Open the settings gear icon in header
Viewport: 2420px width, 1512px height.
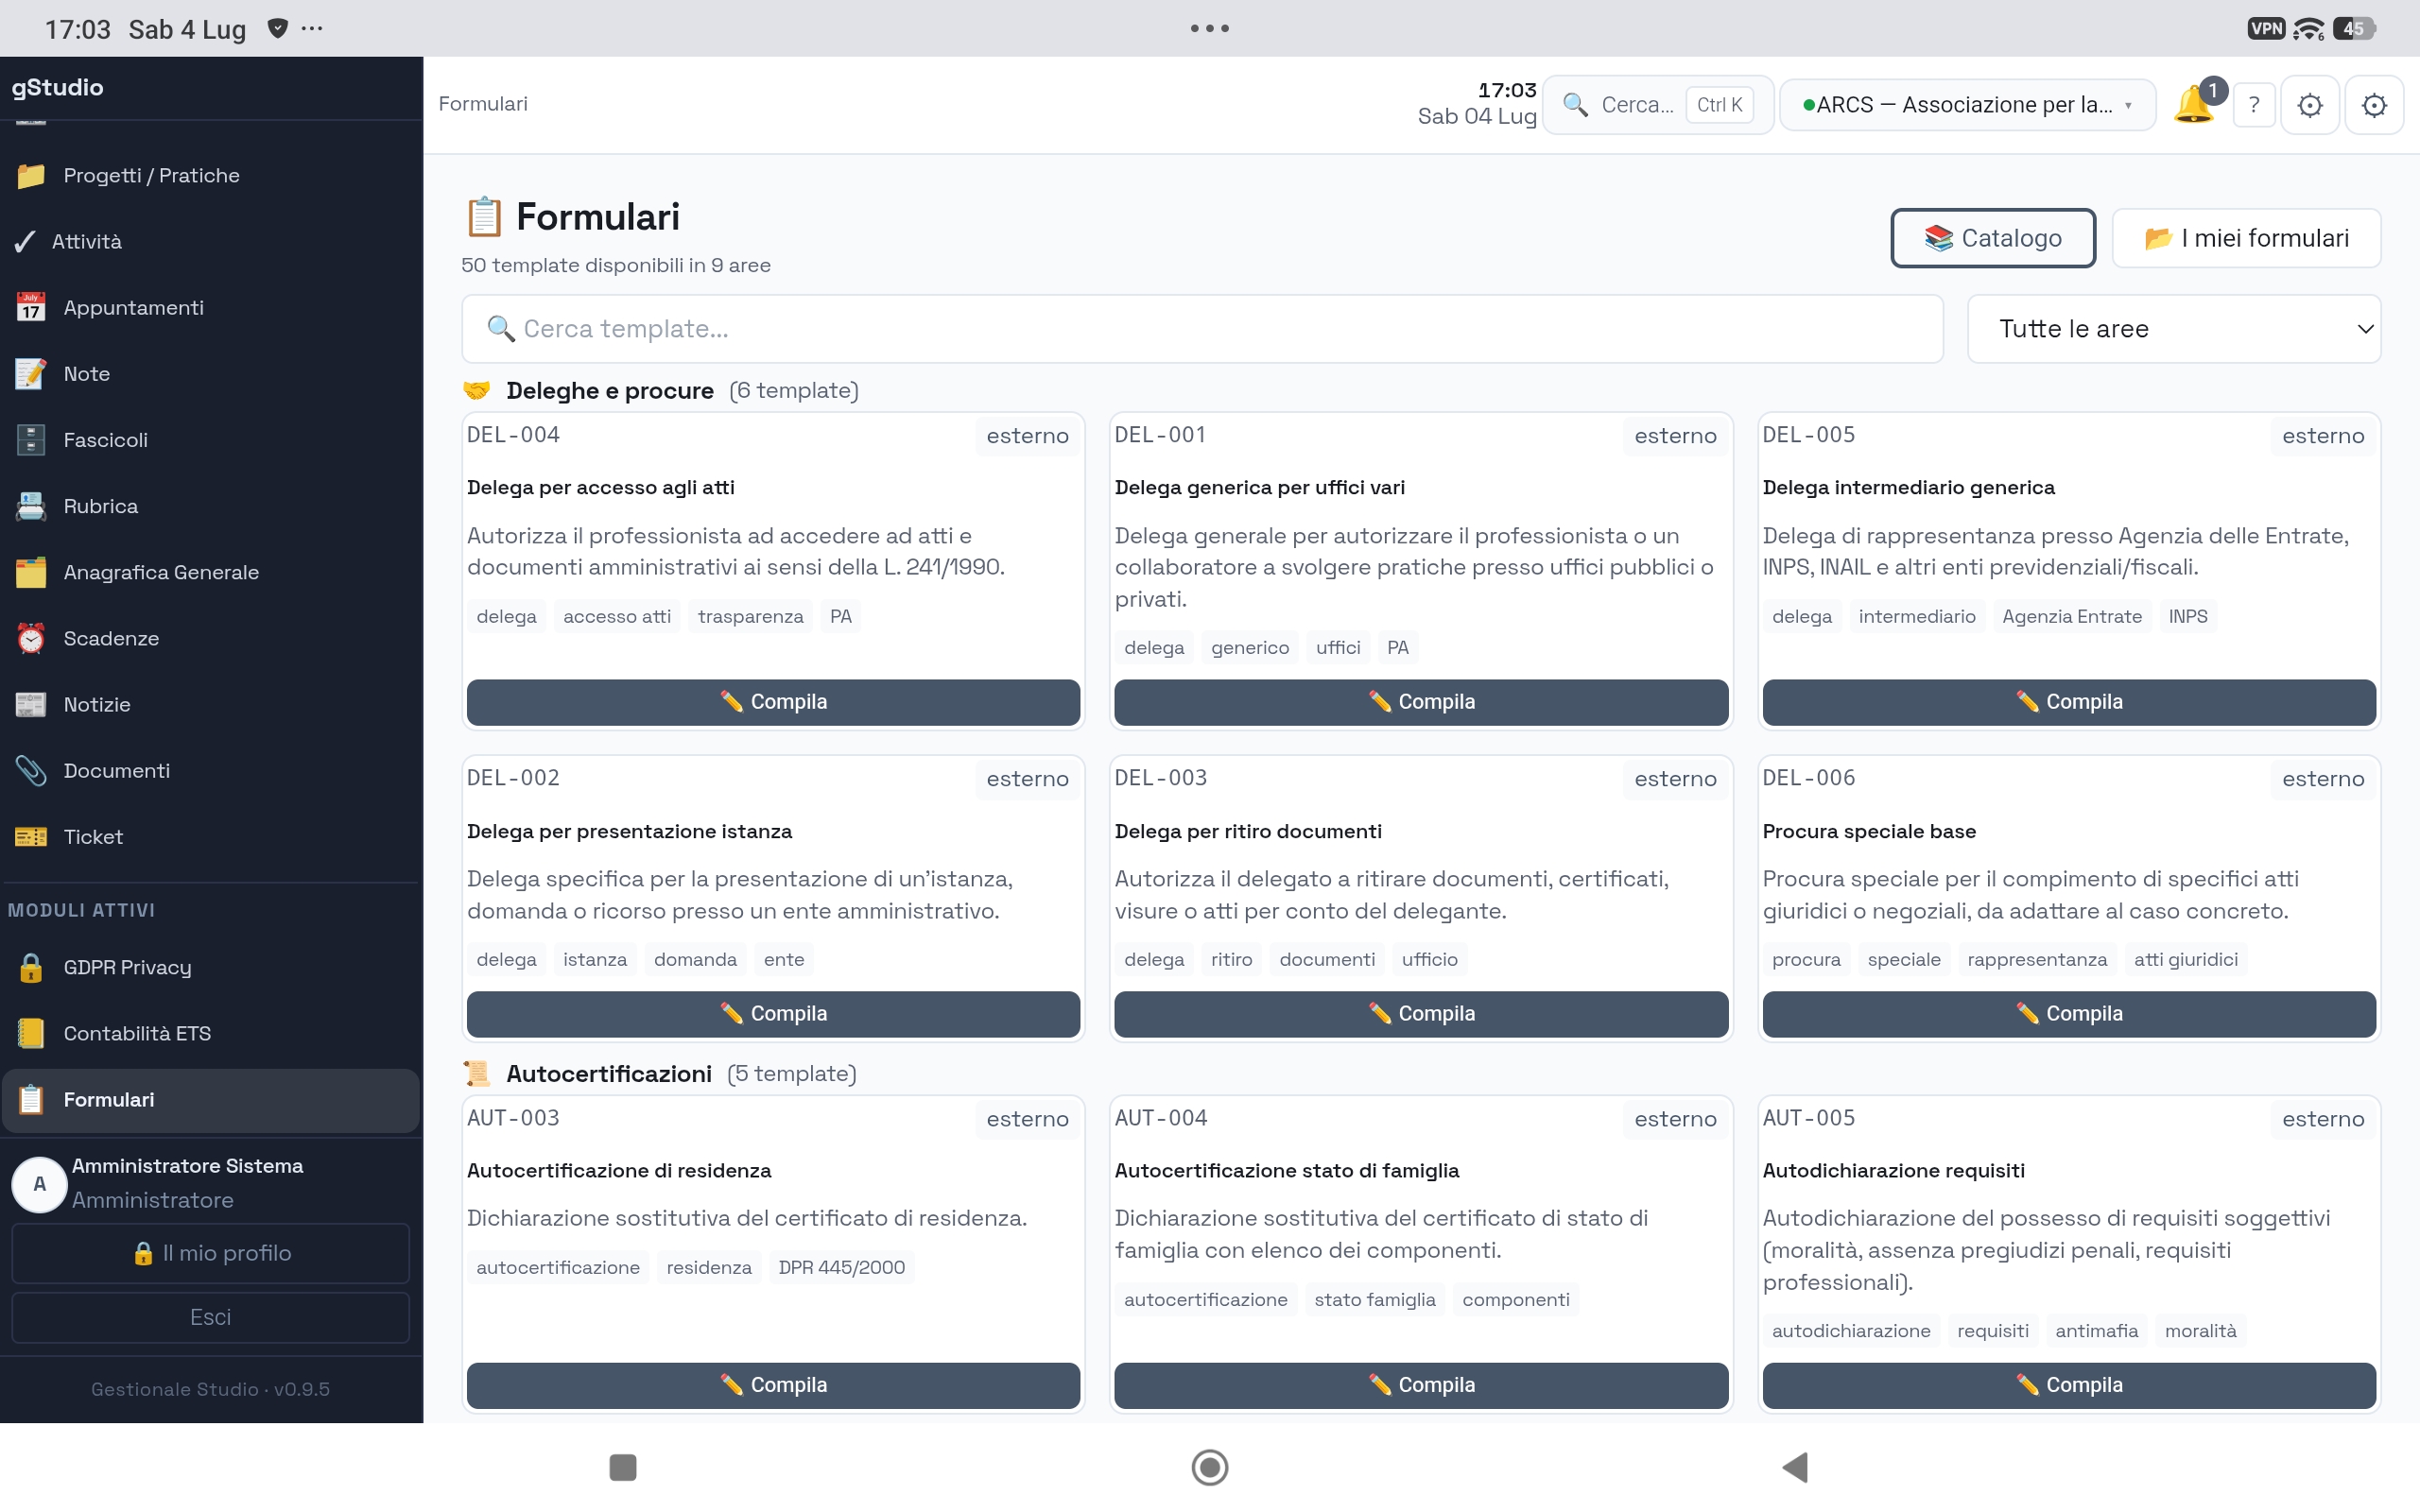(x=2373, y=104)
